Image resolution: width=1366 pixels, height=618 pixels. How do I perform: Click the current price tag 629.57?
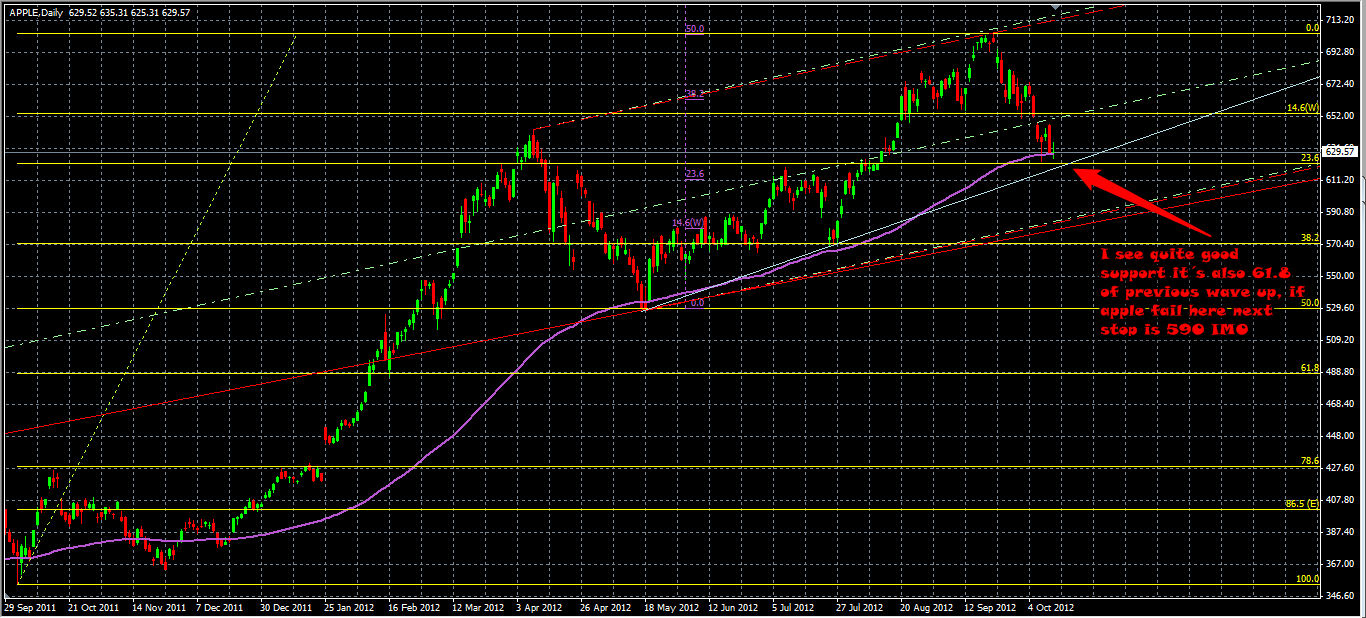click(1340, 151)
